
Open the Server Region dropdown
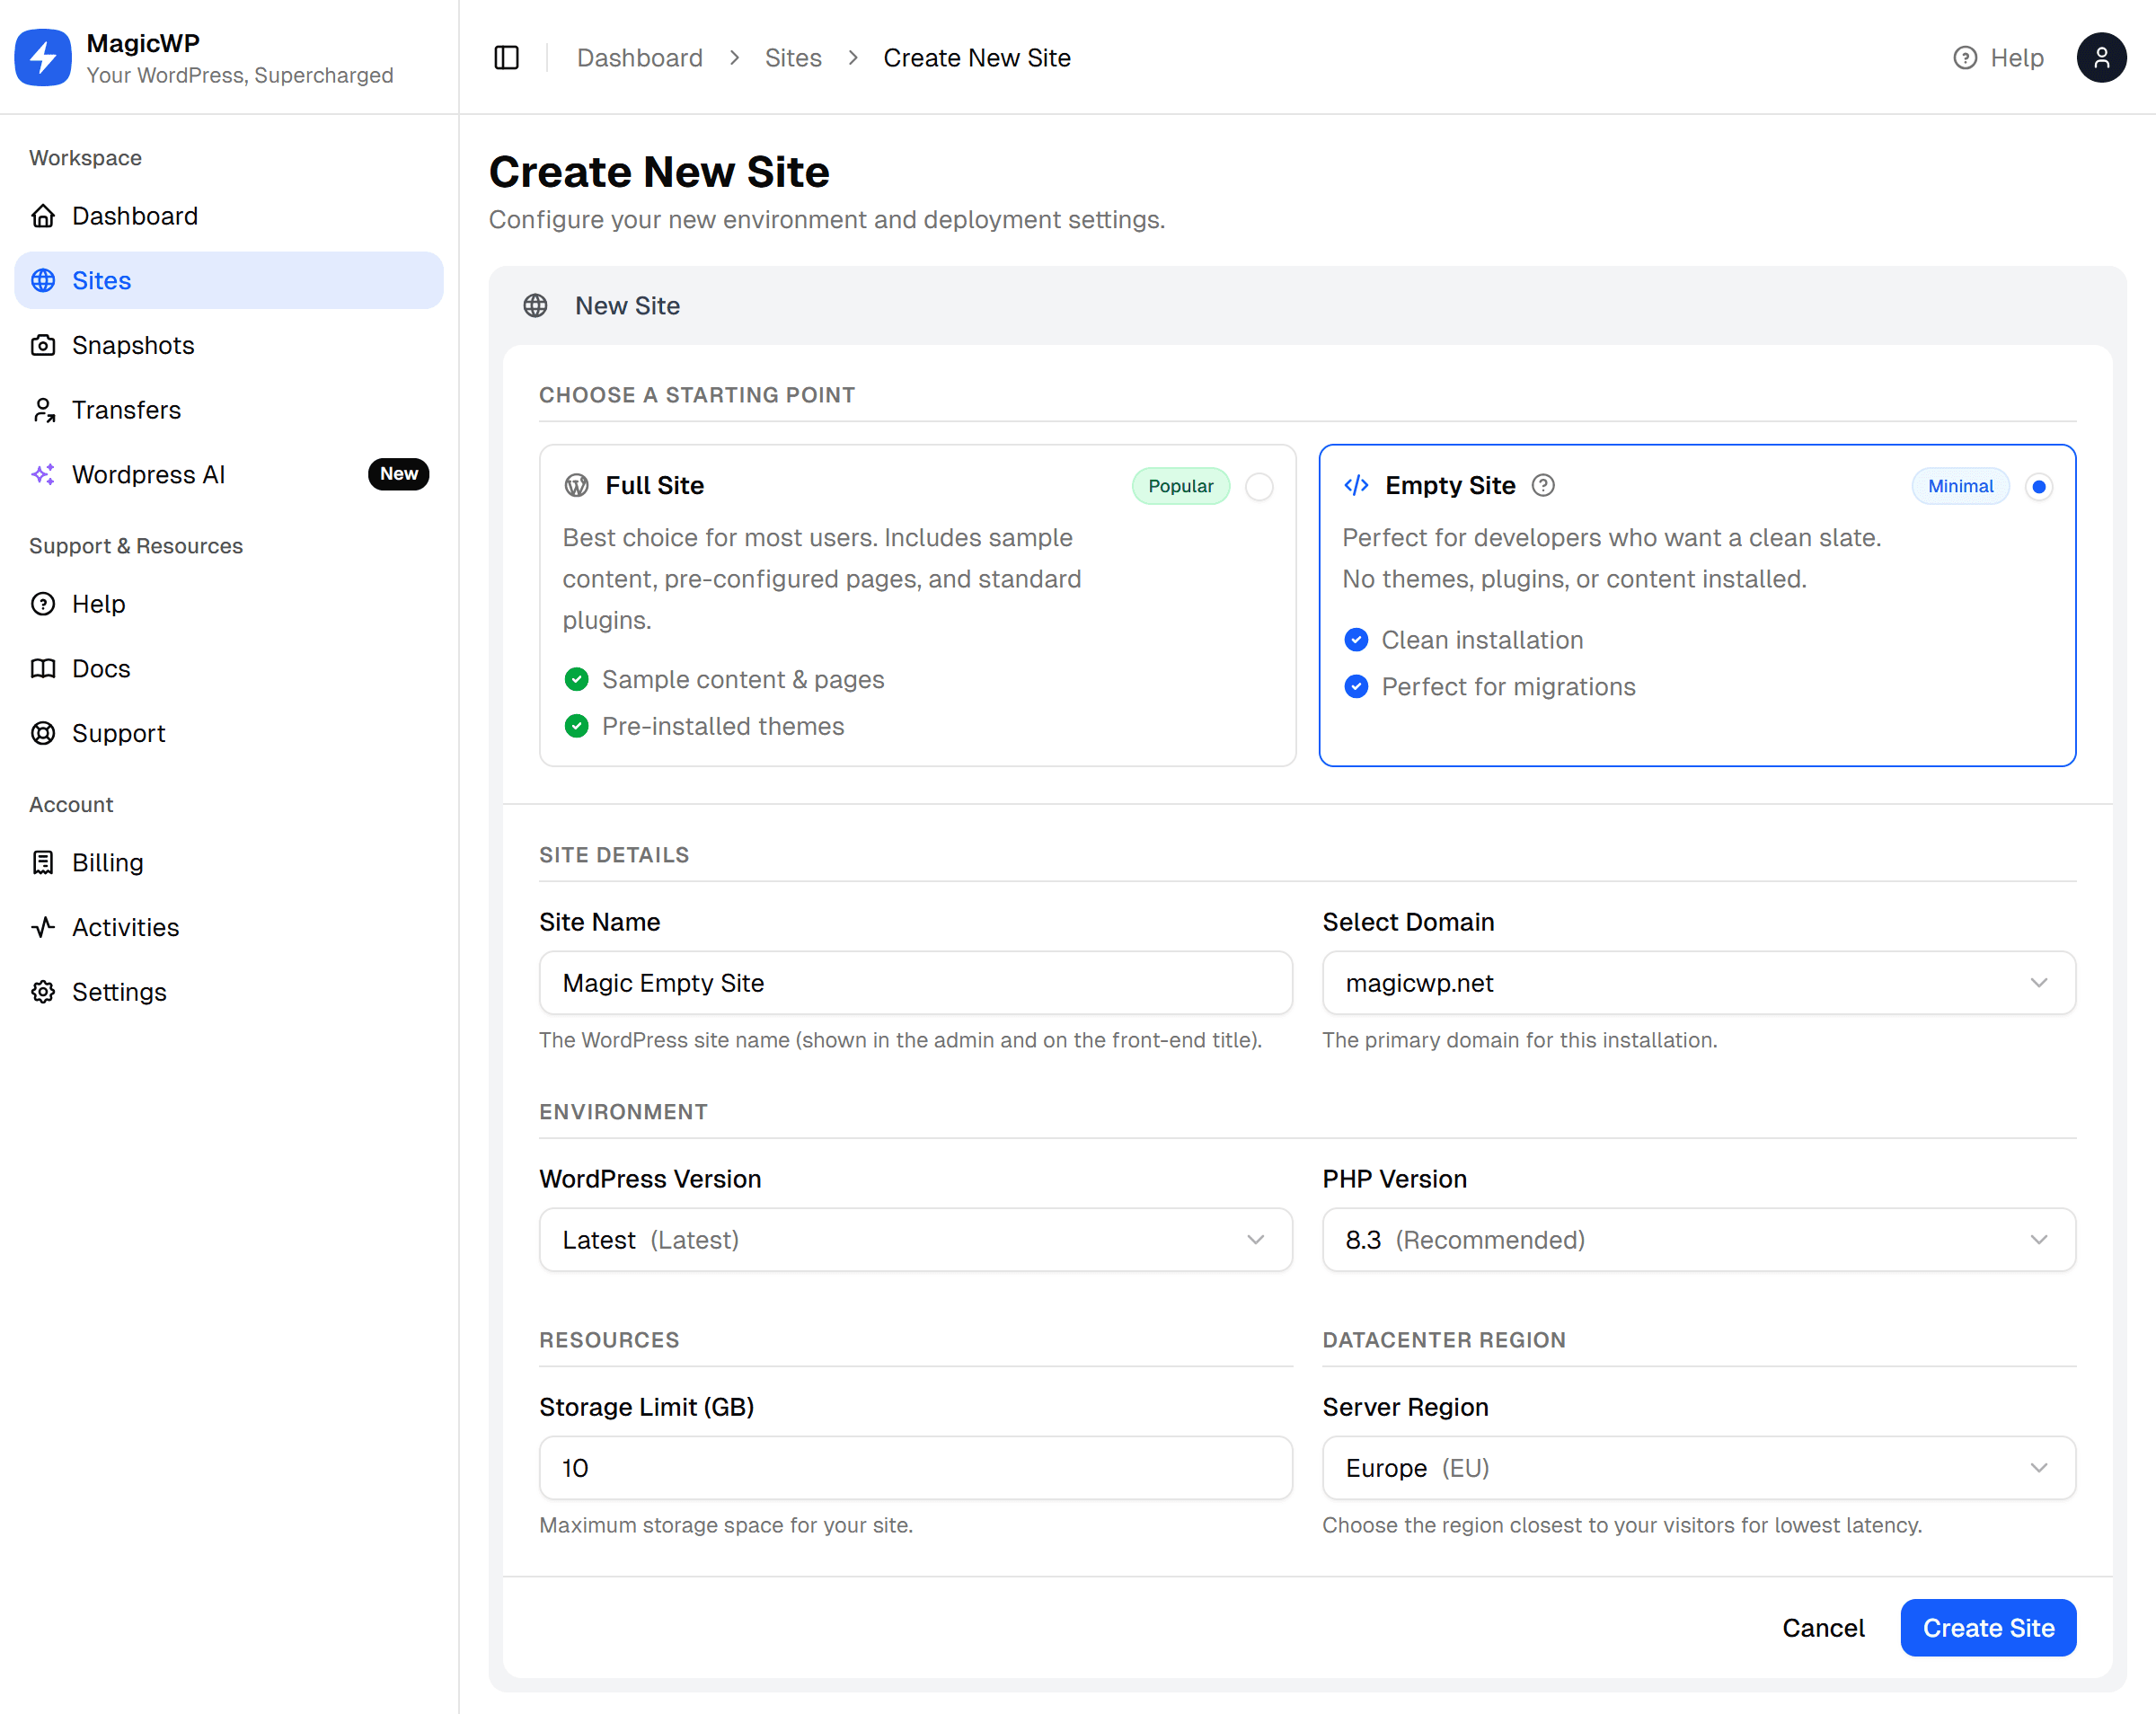pyautogui.click(x=1698, y=1468)
